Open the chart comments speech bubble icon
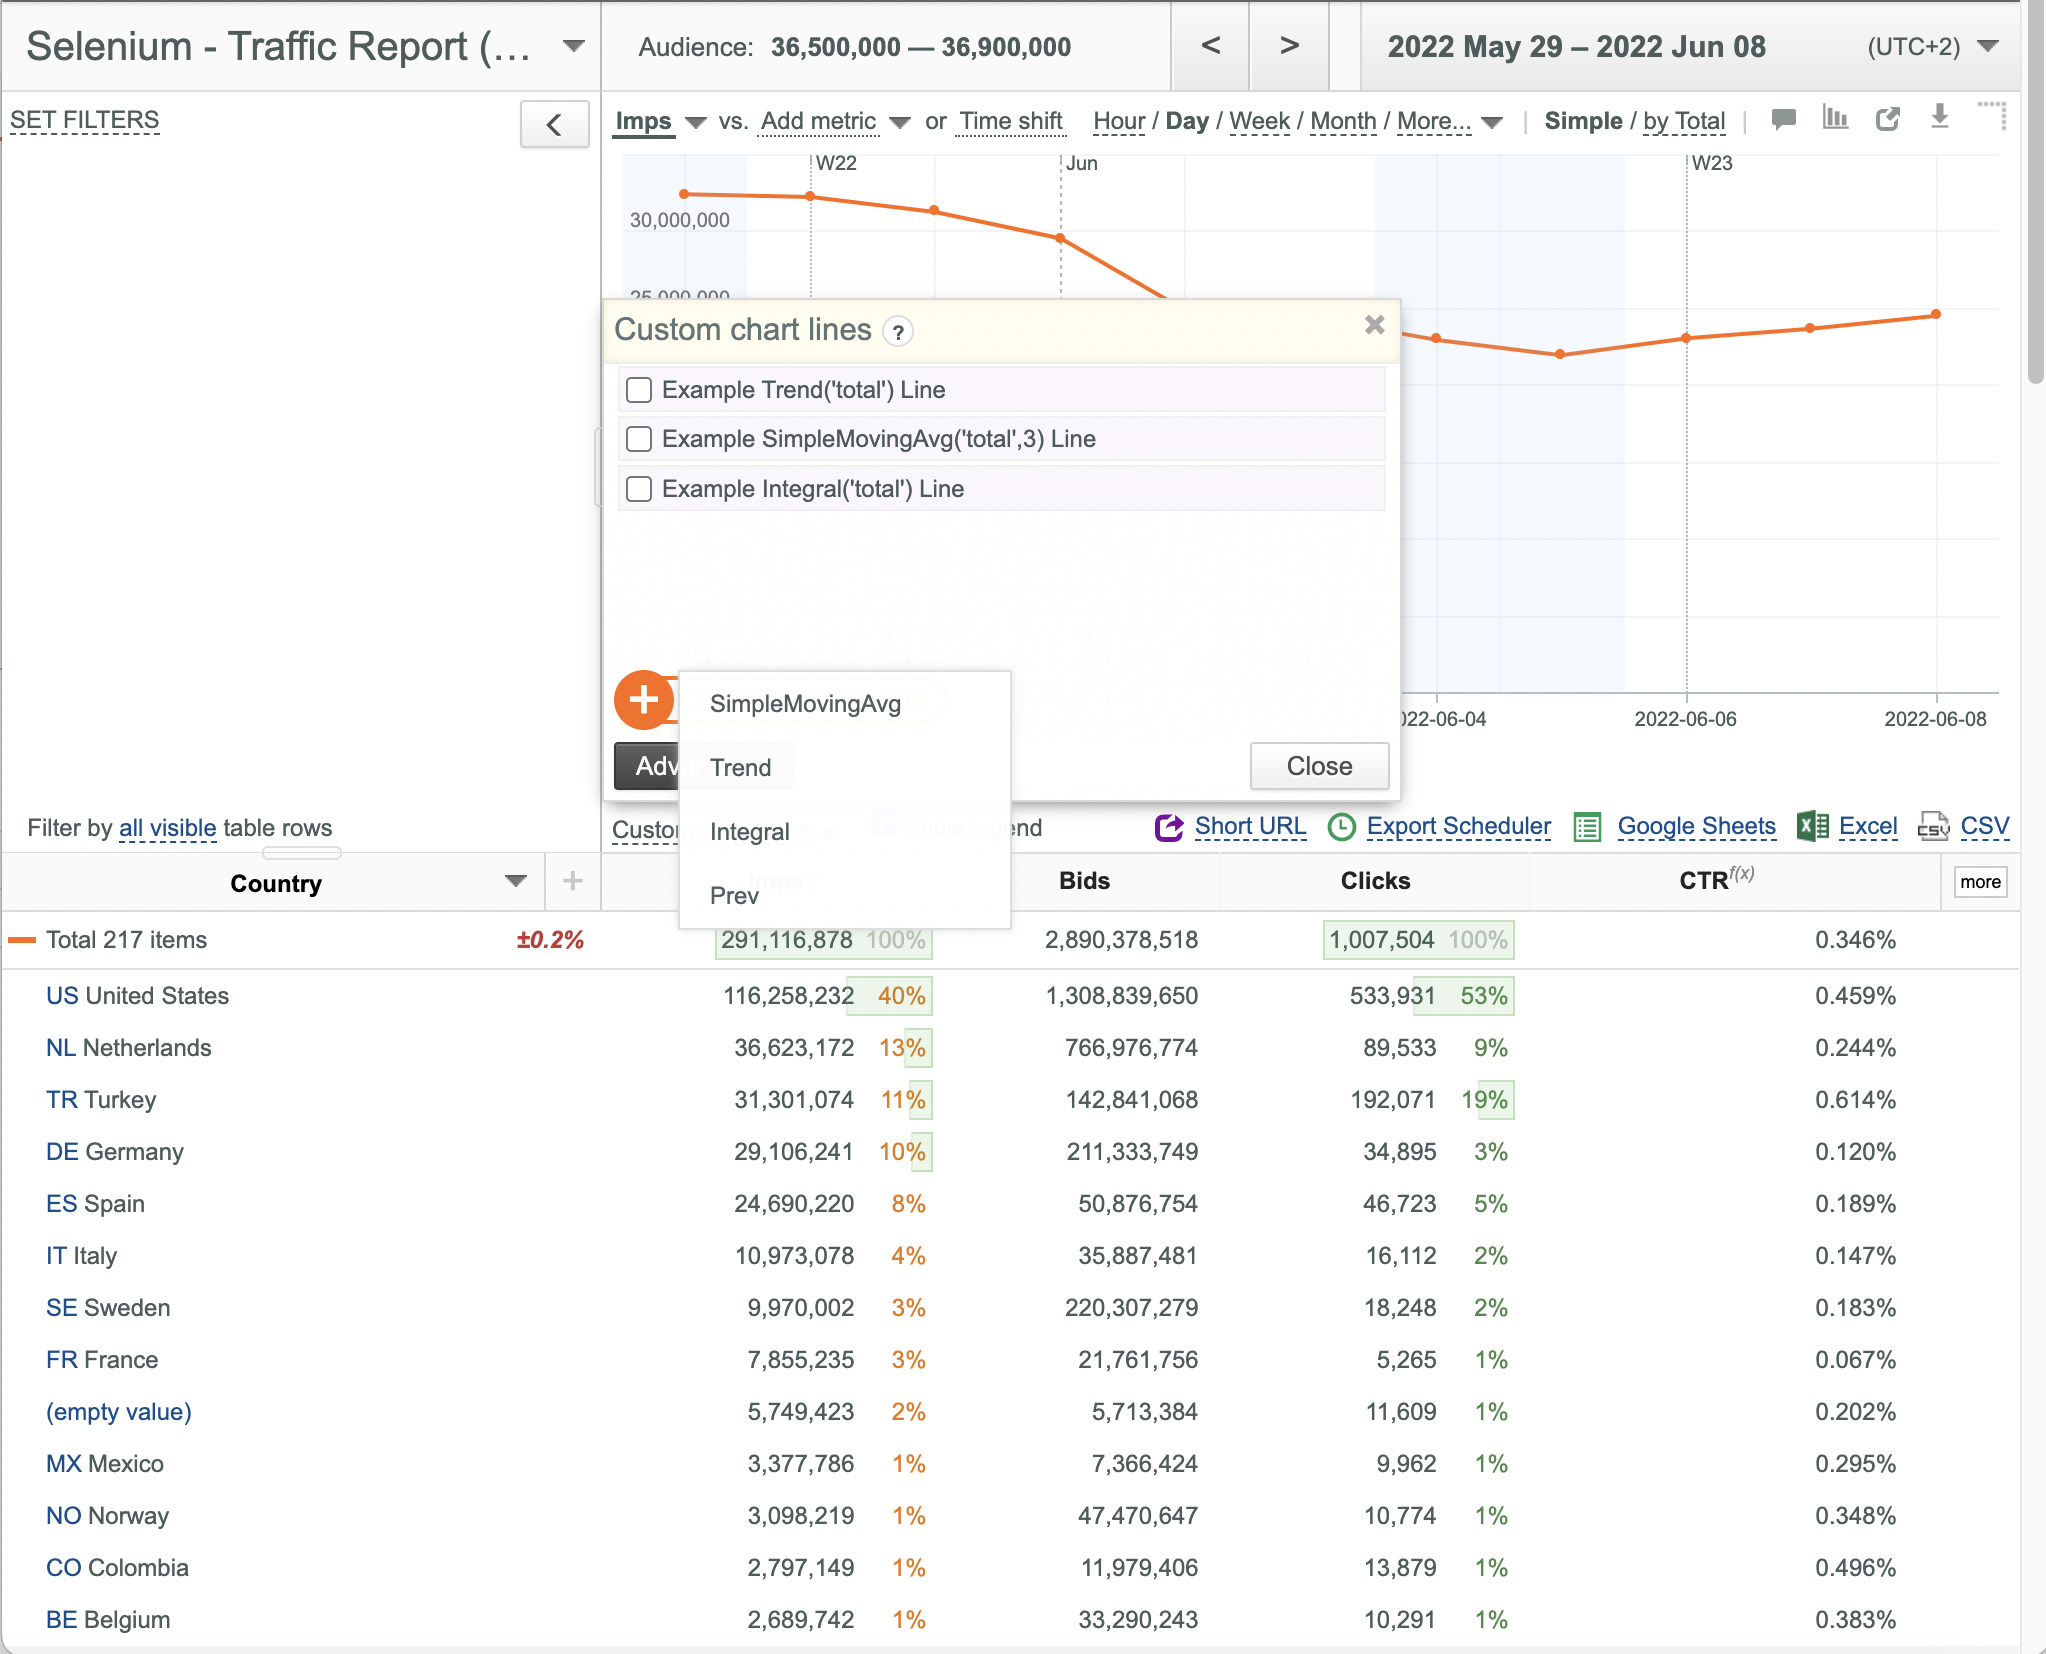The height and width of the screenshot is (1654, 2046). [1783, 120]
